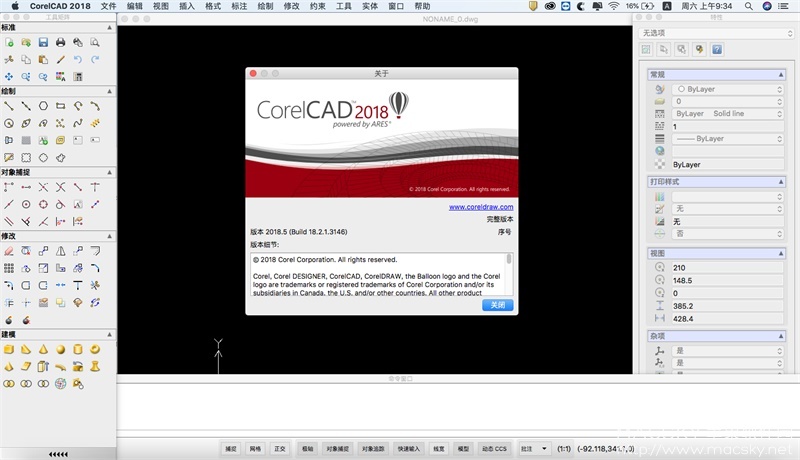Open the 编辑 menu
The width and height of the screenshot is (800, 460).
pyautogui.click(x=135, y=6)
